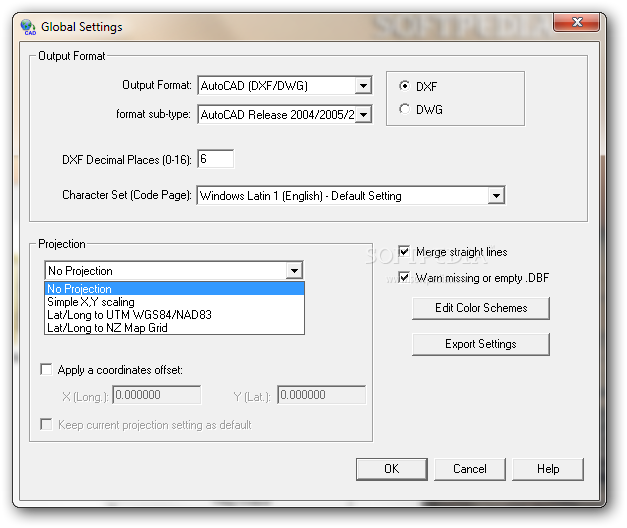
Task: Click the X (Long.) offset field
Action: click(157, 395)
